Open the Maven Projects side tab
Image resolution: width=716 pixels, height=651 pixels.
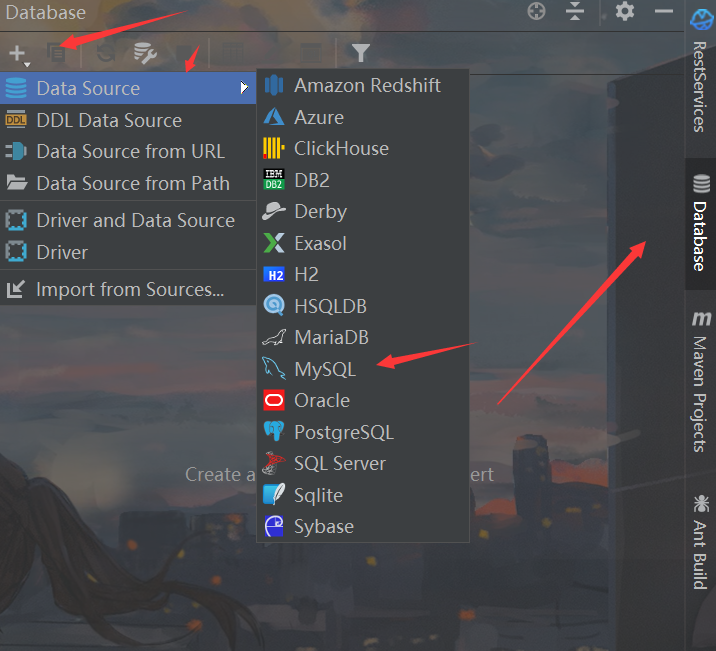point(700,381)
